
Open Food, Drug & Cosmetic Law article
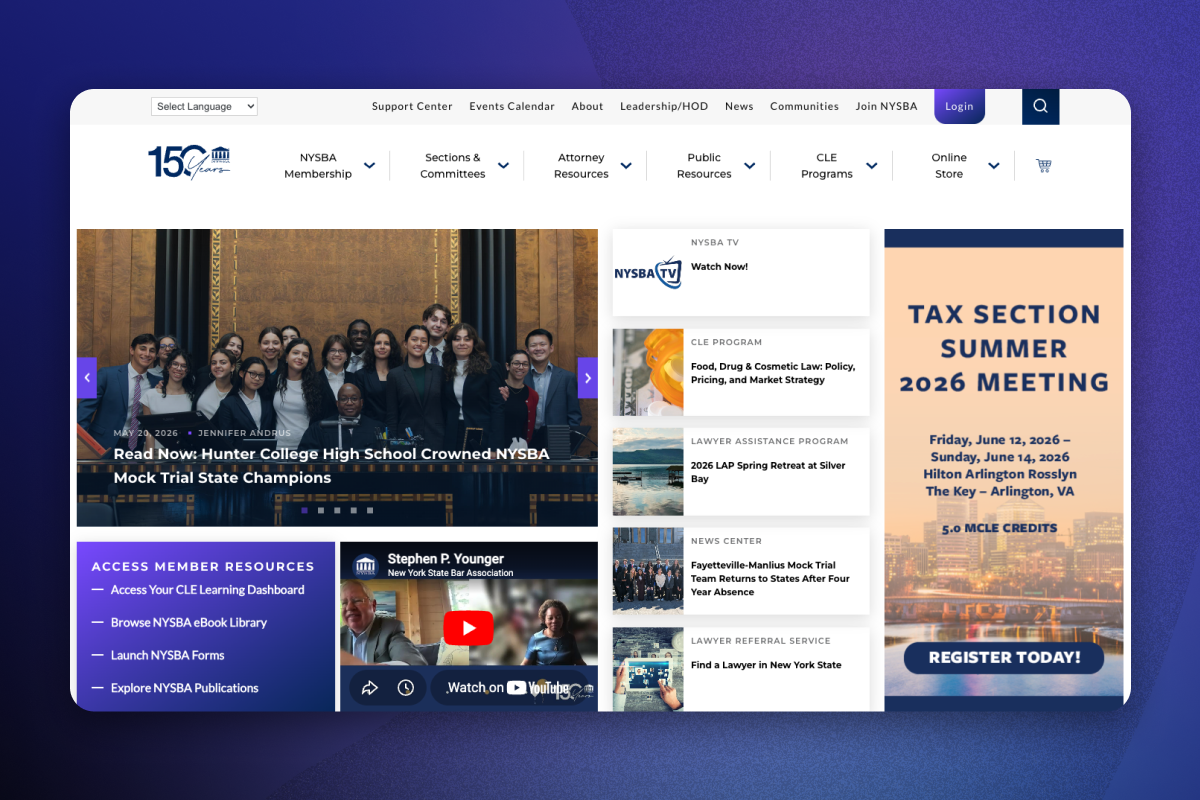[x=773, y=373]
